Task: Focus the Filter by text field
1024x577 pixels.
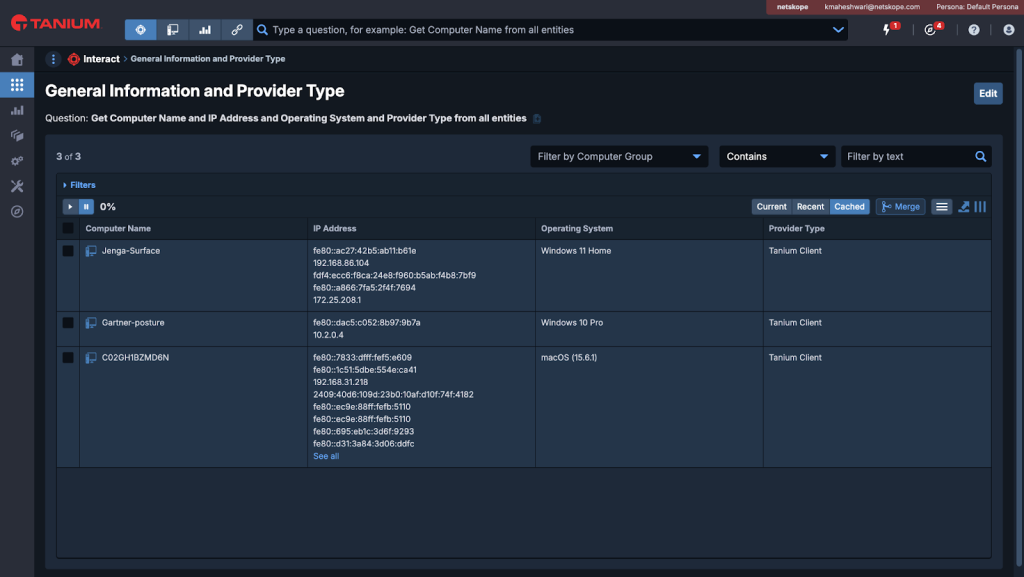Action: pyautogui.click(x=908, y=157)
